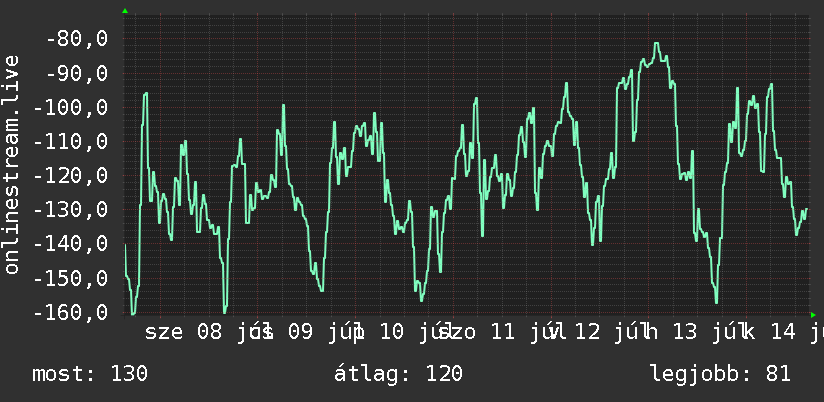Image resolution: width=824 pixels, height=402 pixels.
Task: Click the -90,0 Y-axis label
Action: [77, 74]
